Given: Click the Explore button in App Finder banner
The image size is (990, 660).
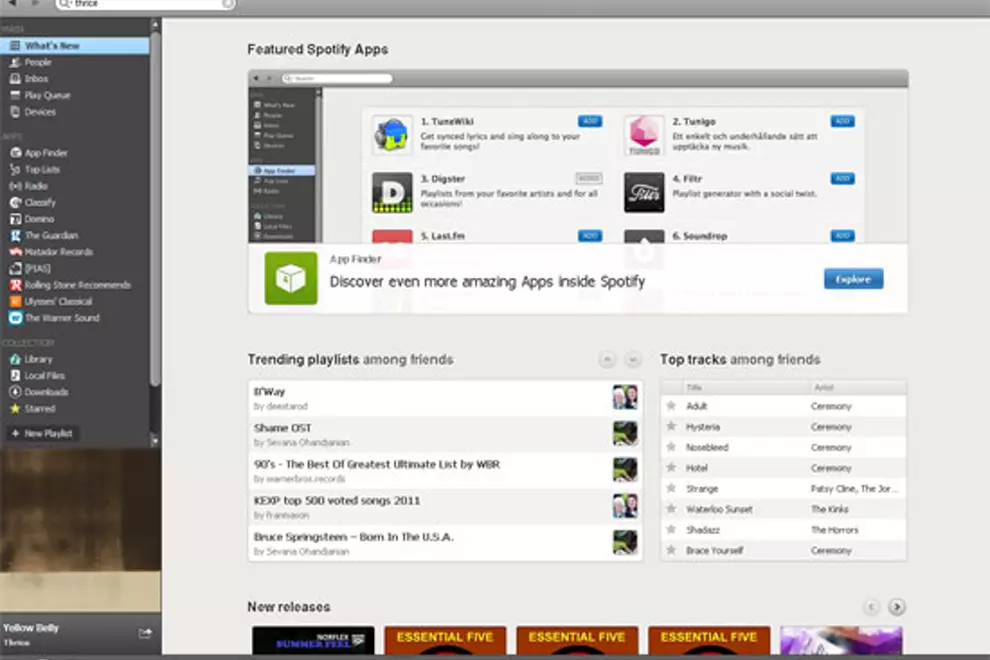Looking at the screenshot, I should pos(853,279).
